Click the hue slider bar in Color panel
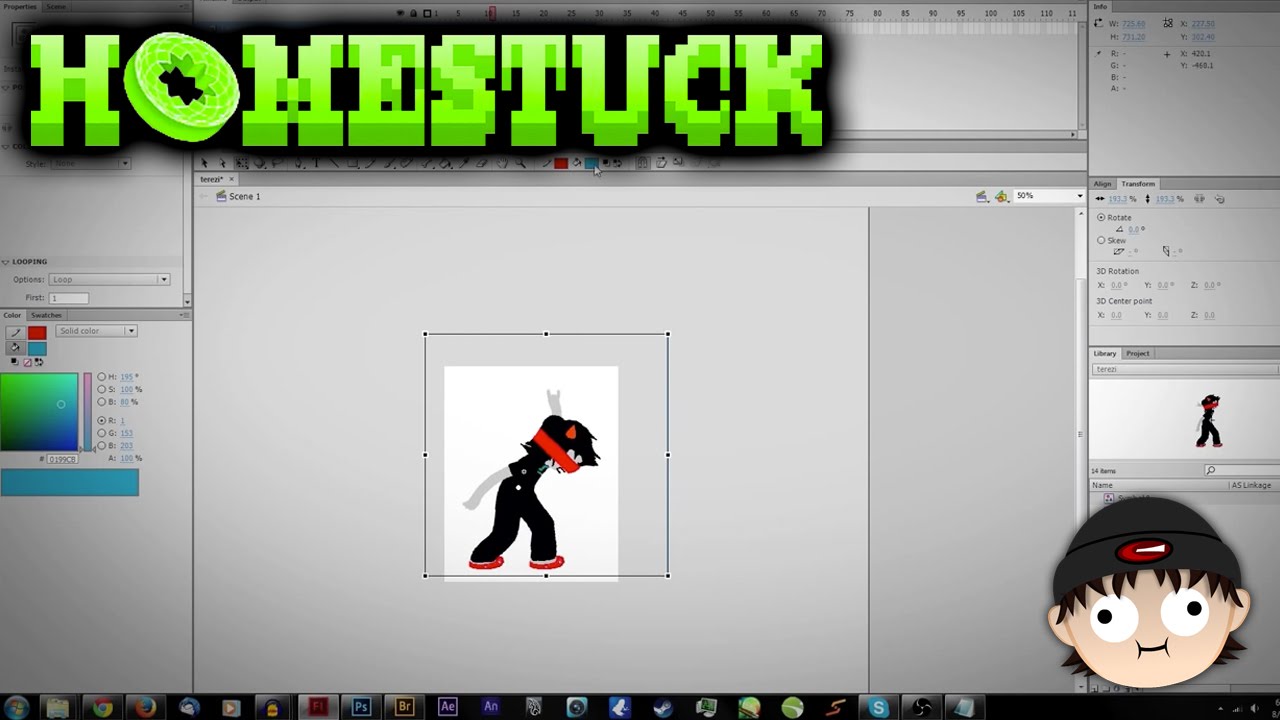This screenshot has height=720, width=1280. pyautogui.click(x=88, y=412)
